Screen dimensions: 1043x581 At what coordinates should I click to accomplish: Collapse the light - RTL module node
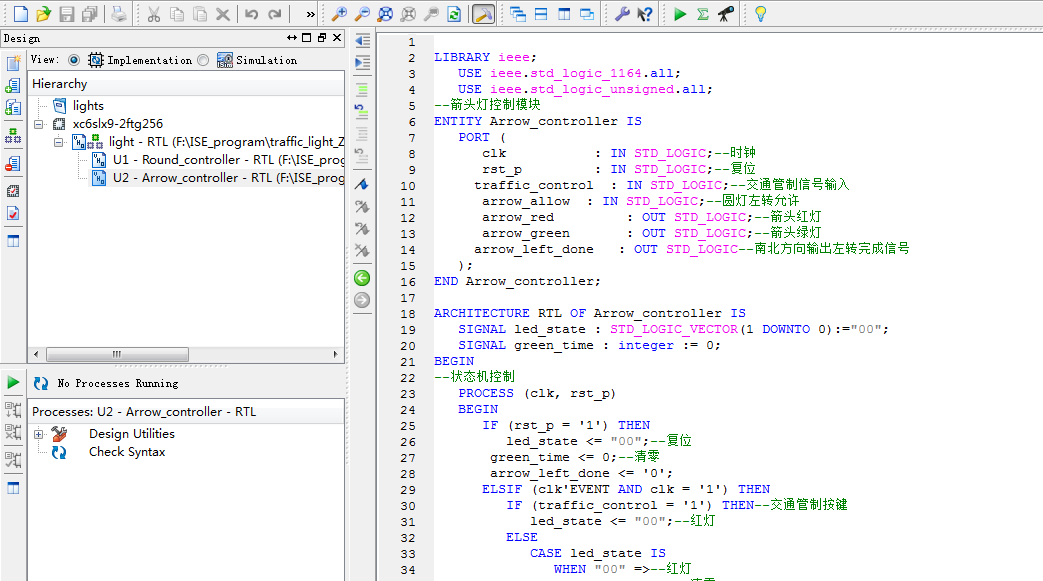[x=59, y=142]
